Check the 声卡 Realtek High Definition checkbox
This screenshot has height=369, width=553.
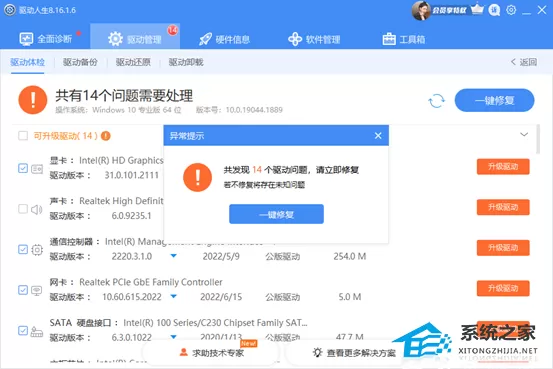[x=23, y=209]
